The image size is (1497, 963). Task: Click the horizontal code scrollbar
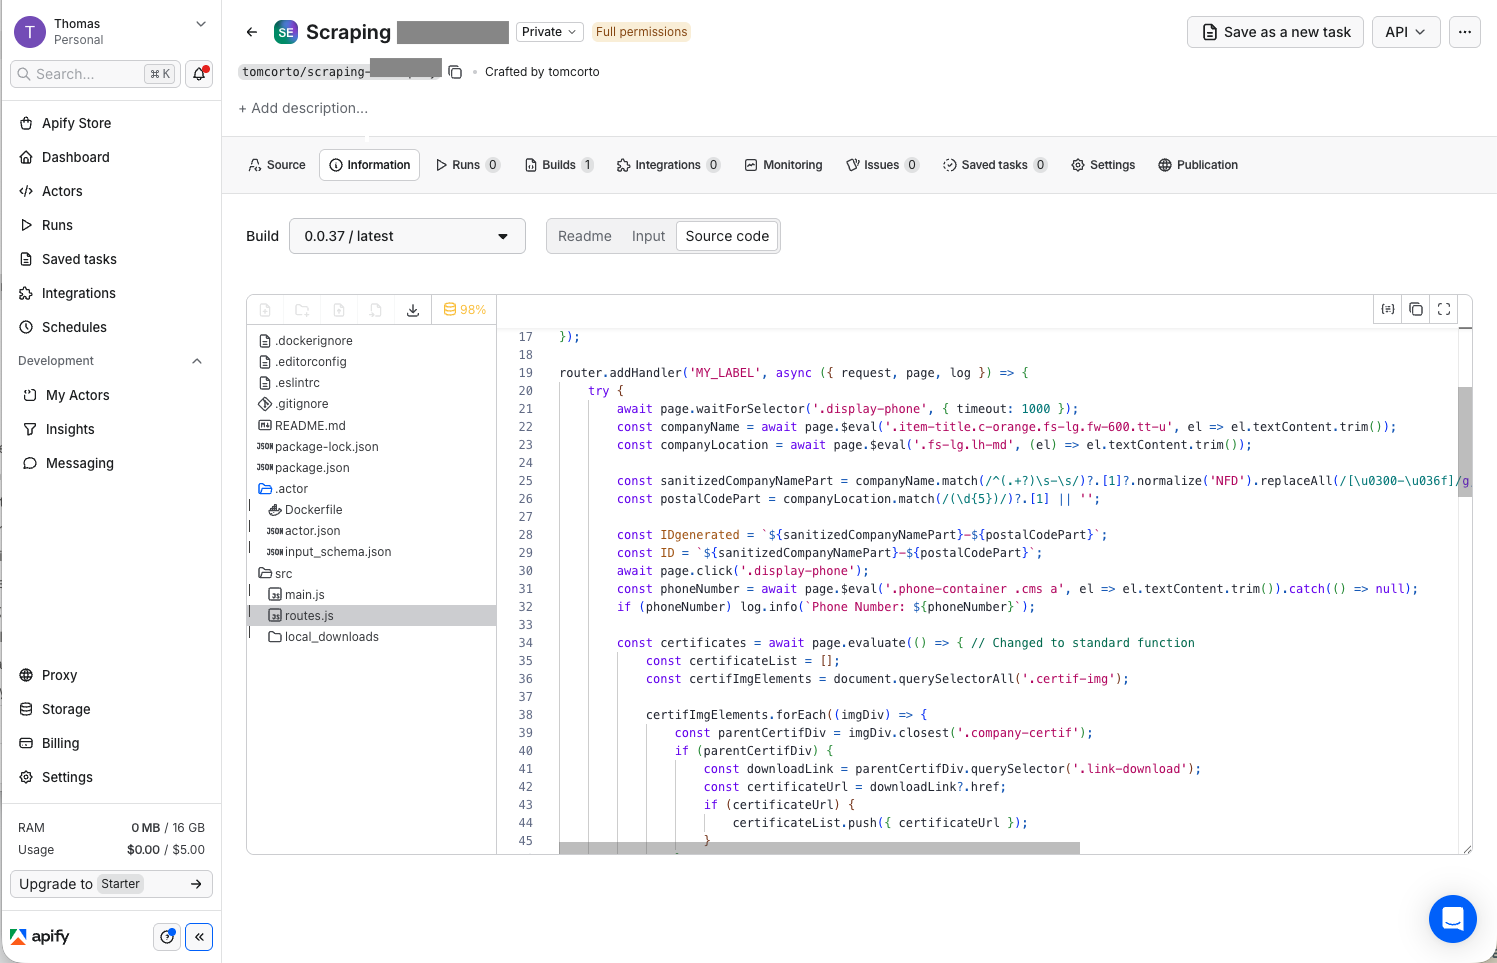click(819, 848)
